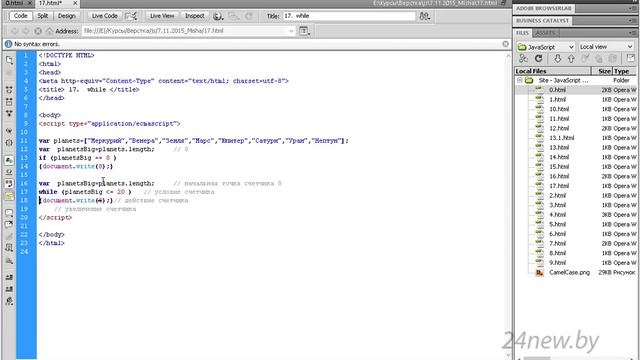Click Format Source Code icon at bottom
The image size is (640, 360).
9,301
